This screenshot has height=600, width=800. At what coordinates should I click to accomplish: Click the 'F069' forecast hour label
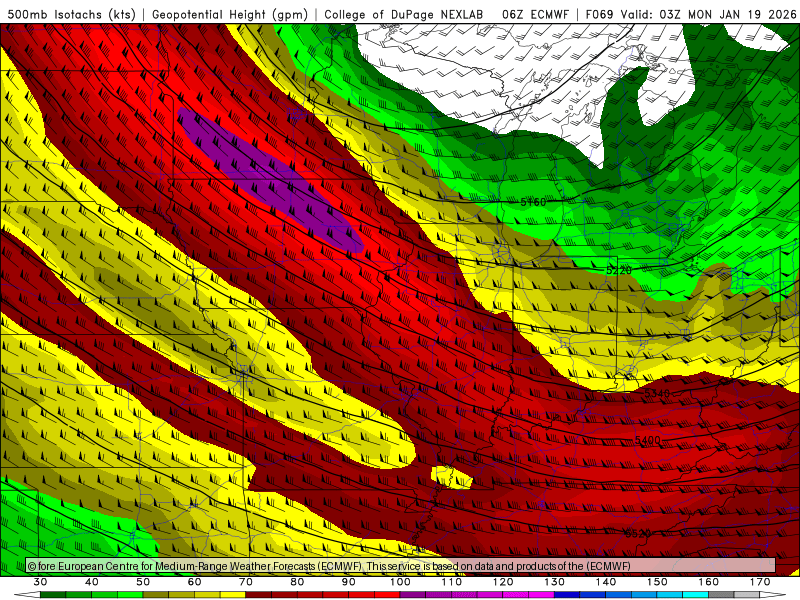tap(601, 14)
